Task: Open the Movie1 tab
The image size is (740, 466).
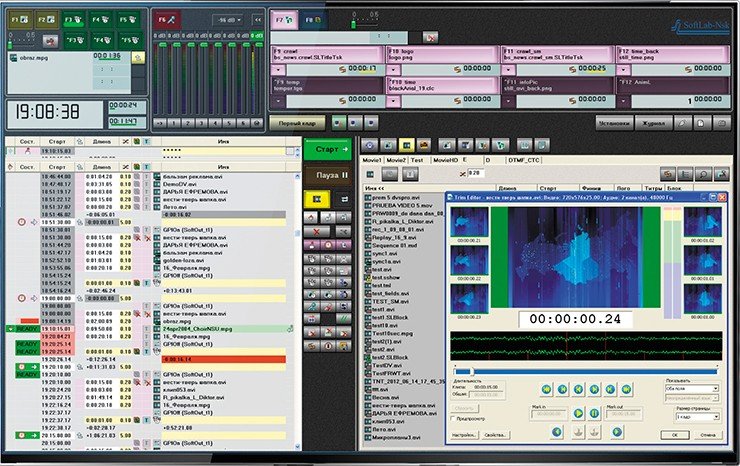Action: pyautogui.click(x=371, y=160)
